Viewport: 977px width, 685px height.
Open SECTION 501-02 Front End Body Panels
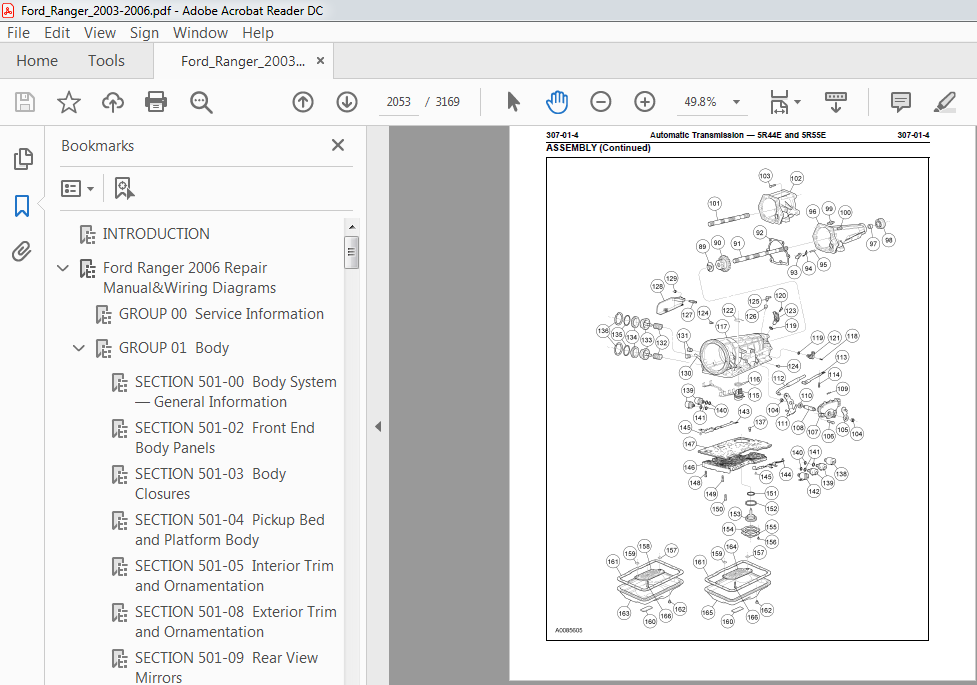pos(224,438)
